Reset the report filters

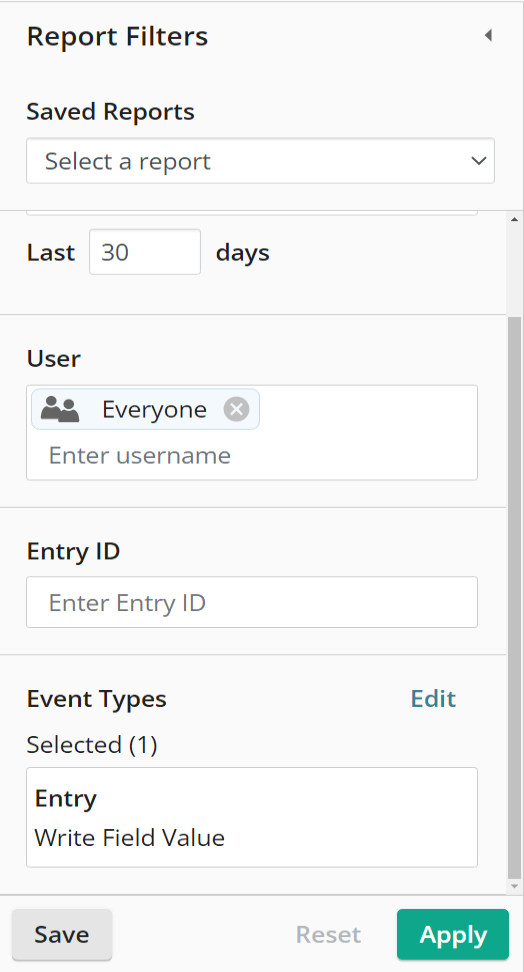pyautogui.click(x=329, y=934)
